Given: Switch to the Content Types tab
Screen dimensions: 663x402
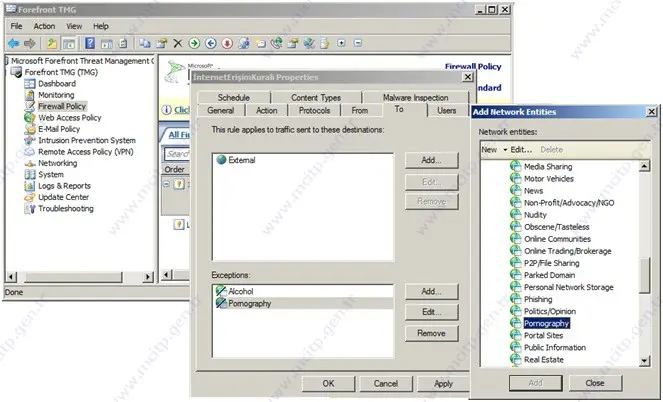Looking at the screenshot, I should tap(316, 98).
